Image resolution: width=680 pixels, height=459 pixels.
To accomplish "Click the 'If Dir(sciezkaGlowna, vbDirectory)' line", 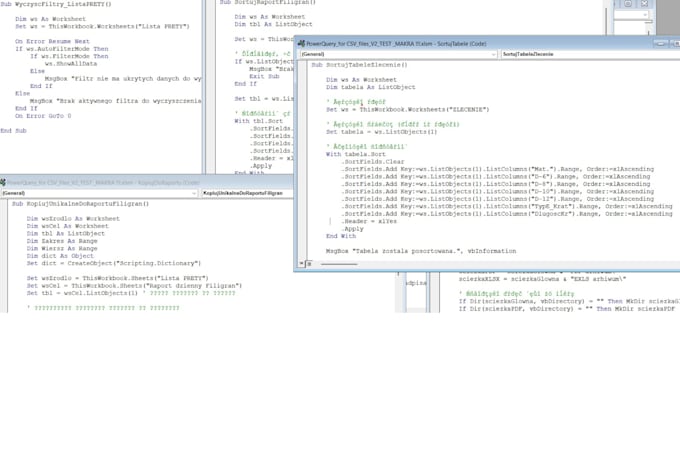I will point(569,301).
